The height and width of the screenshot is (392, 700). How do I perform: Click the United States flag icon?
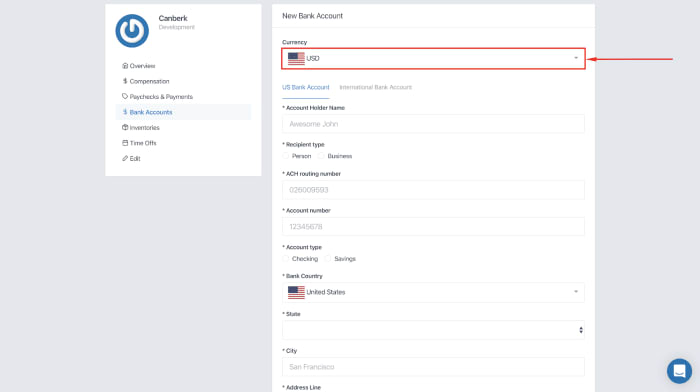pyautogui.click(x=296, y=292)
